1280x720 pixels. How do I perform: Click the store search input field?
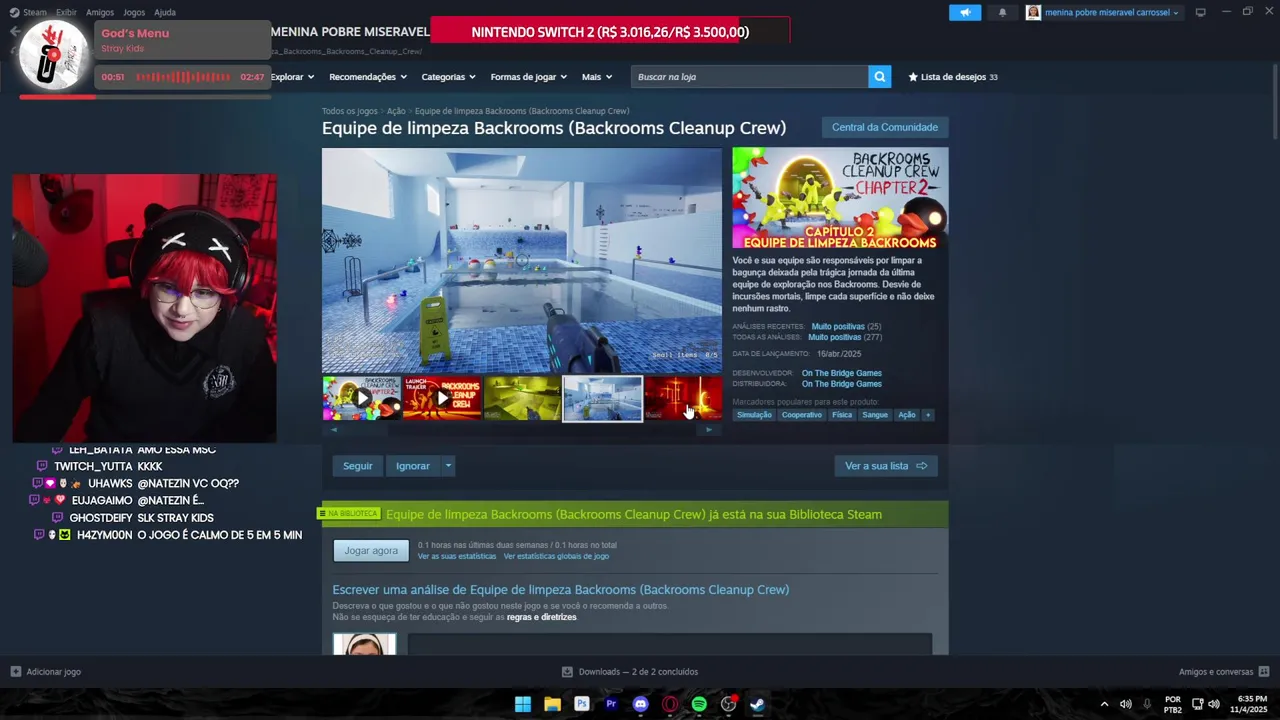point(750,77)
